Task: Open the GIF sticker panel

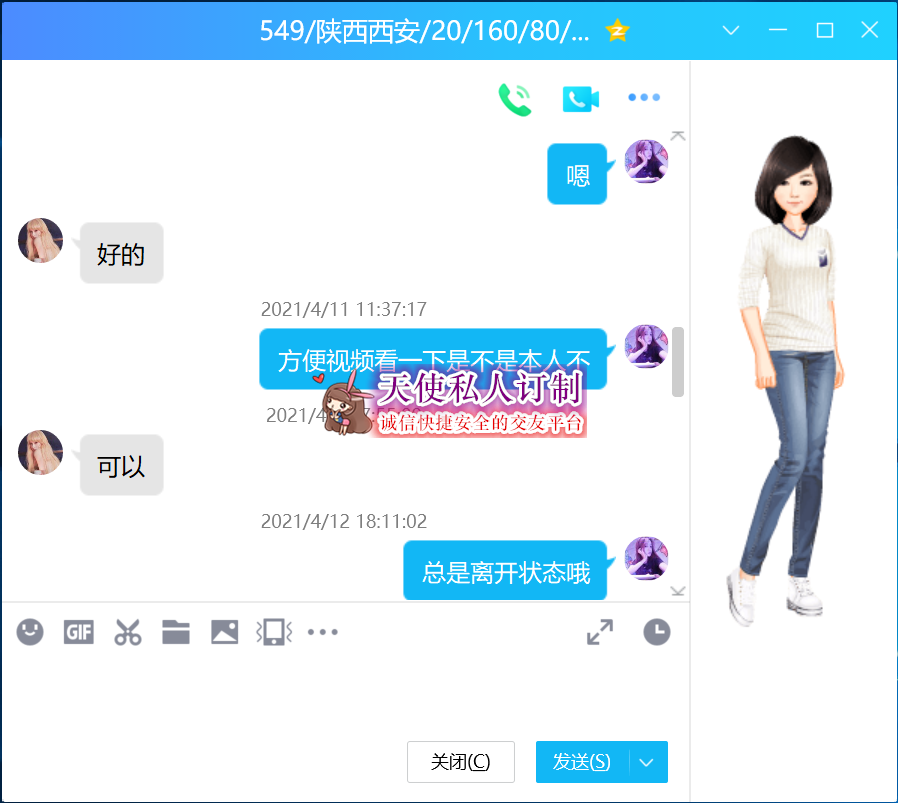Action: [x=79, y=632]
